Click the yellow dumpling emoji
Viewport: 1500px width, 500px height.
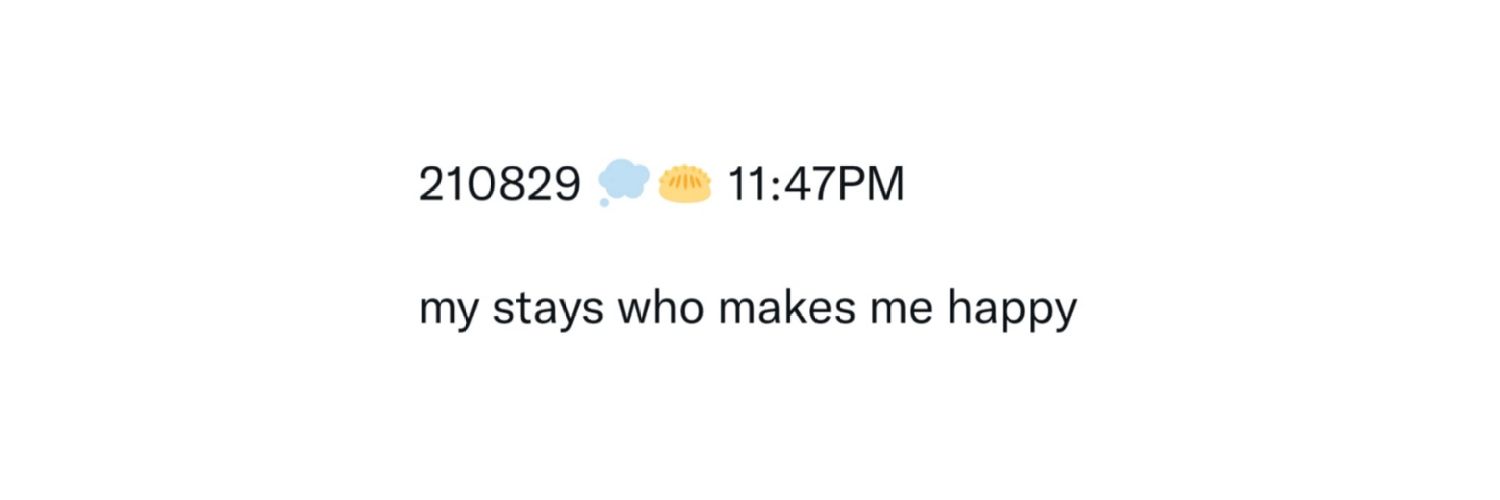tap(685, 183)
